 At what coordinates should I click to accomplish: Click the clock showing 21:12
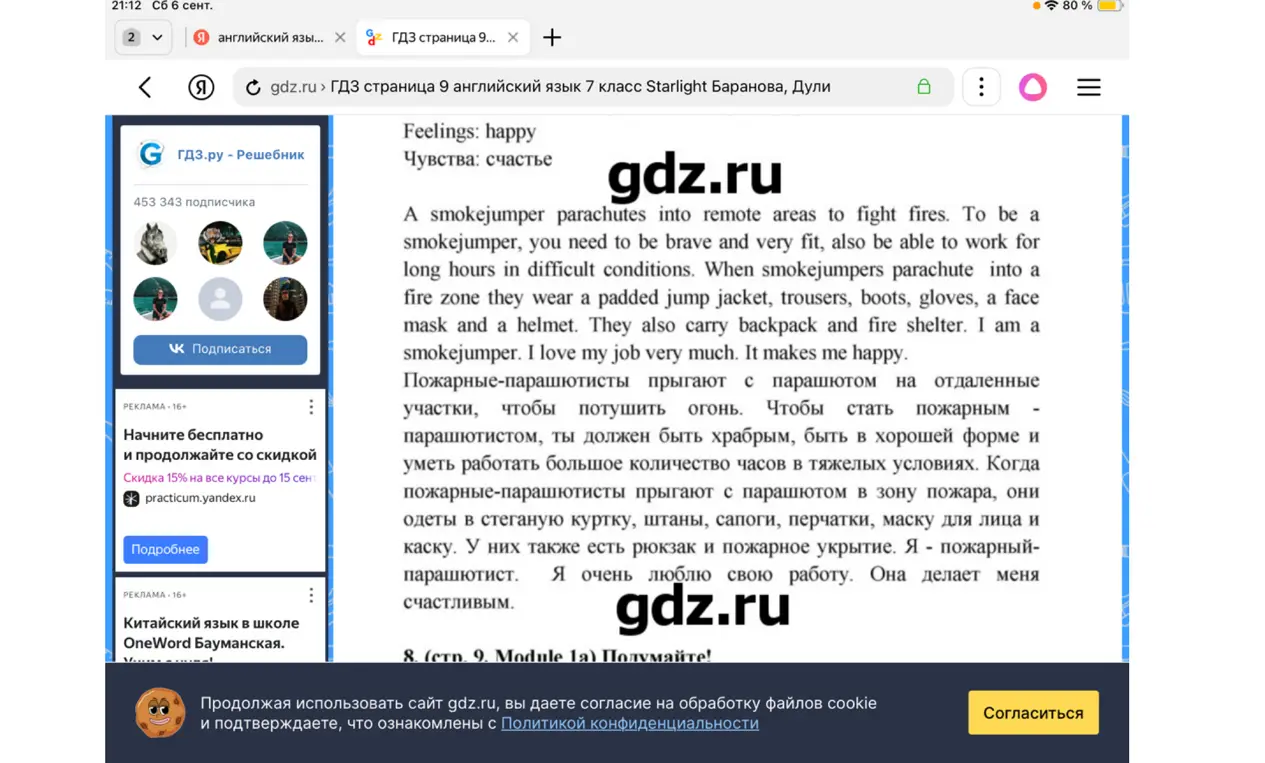pyautogui.click(x=127, y=6)
